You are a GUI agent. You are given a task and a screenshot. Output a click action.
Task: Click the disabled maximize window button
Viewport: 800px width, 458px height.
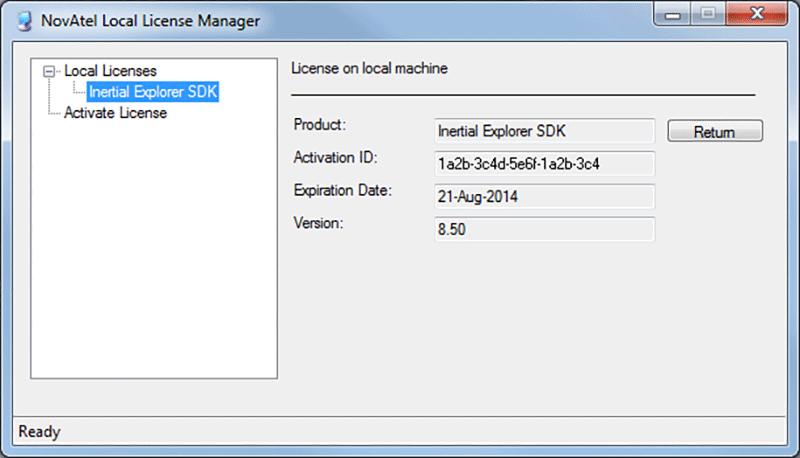tap(708, 14)
